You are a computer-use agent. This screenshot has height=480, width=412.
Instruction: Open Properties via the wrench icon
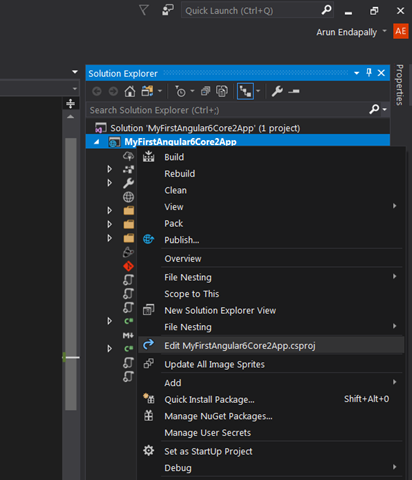click(x=277, y=91)
